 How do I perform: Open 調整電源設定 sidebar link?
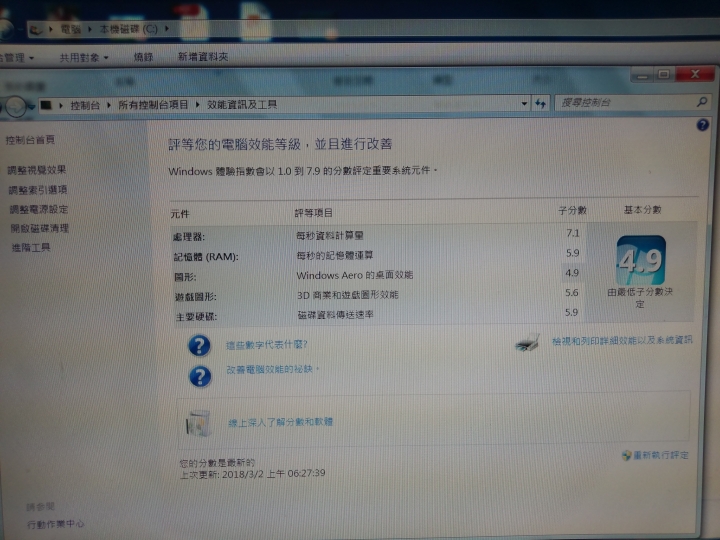tap(39, 209)
